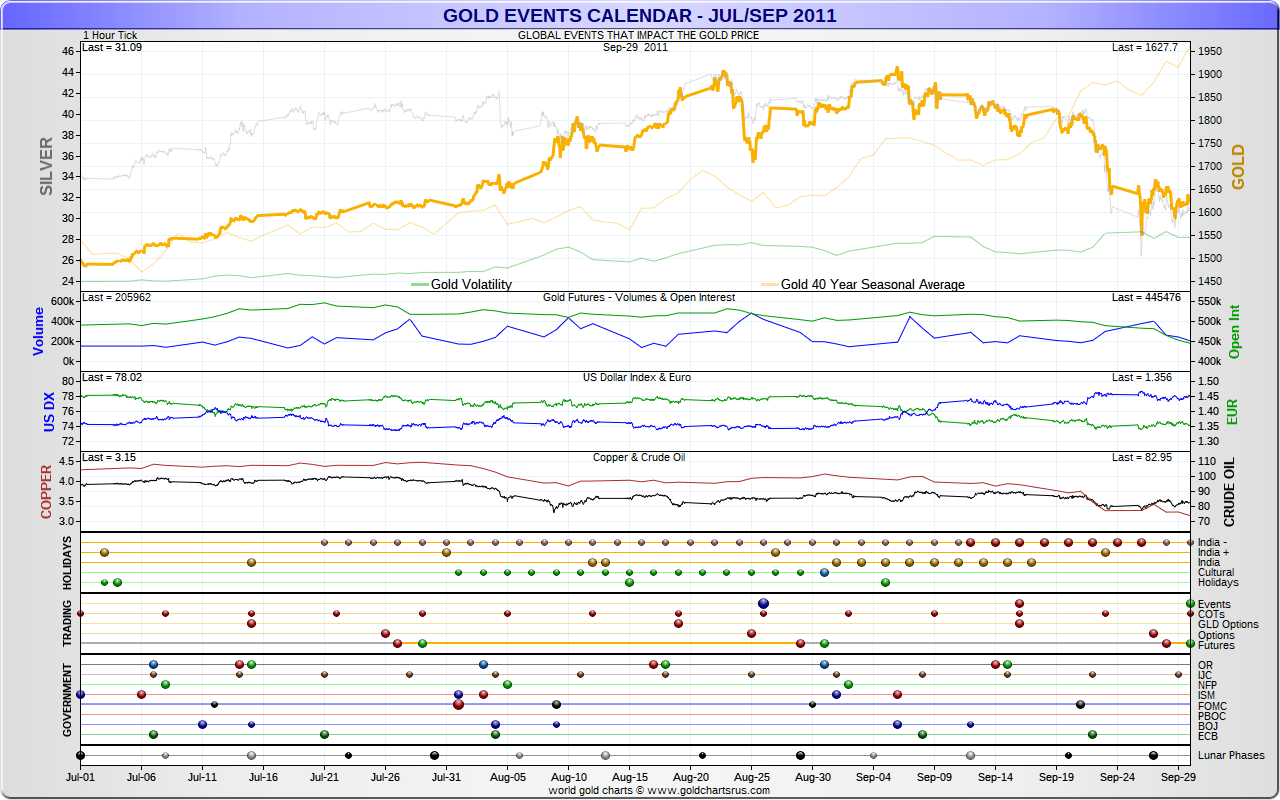Select the date stamp 'Sep-29 2011'
This screenshot has width=1280, height=800.
coord(636,47)
